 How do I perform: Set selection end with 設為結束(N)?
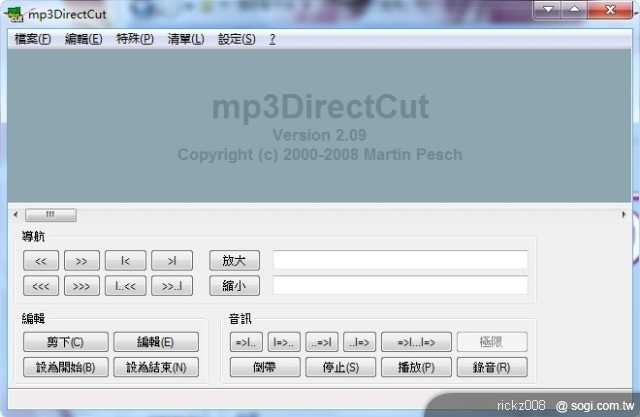click(x=156, y=367)
